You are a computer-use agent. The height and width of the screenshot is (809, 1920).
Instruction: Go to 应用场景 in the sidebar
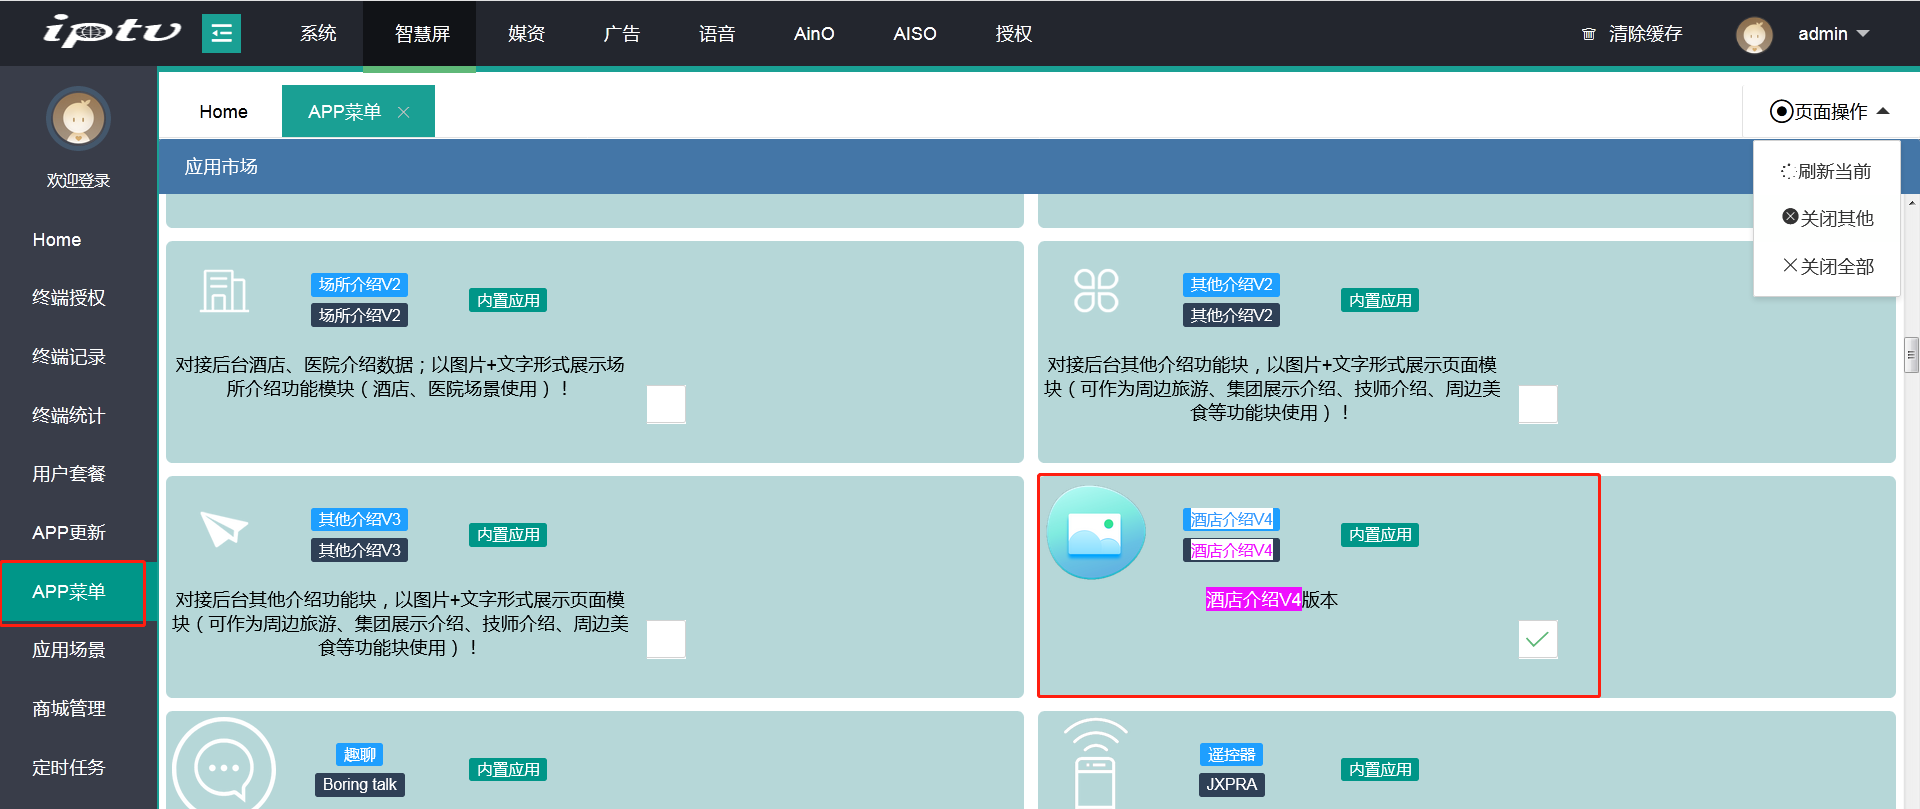[69, 650]
